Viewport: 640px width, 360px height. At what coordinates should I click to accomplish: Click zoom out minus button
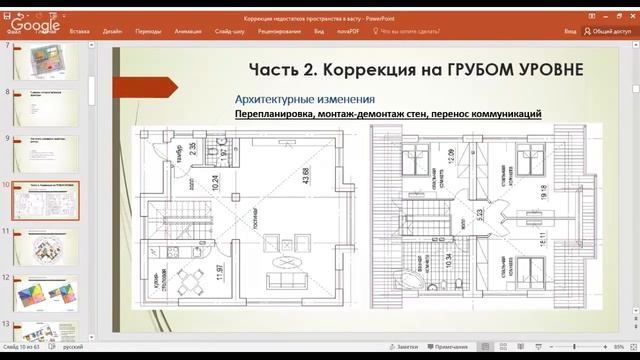pyautogui.click(x=551, y=347)
